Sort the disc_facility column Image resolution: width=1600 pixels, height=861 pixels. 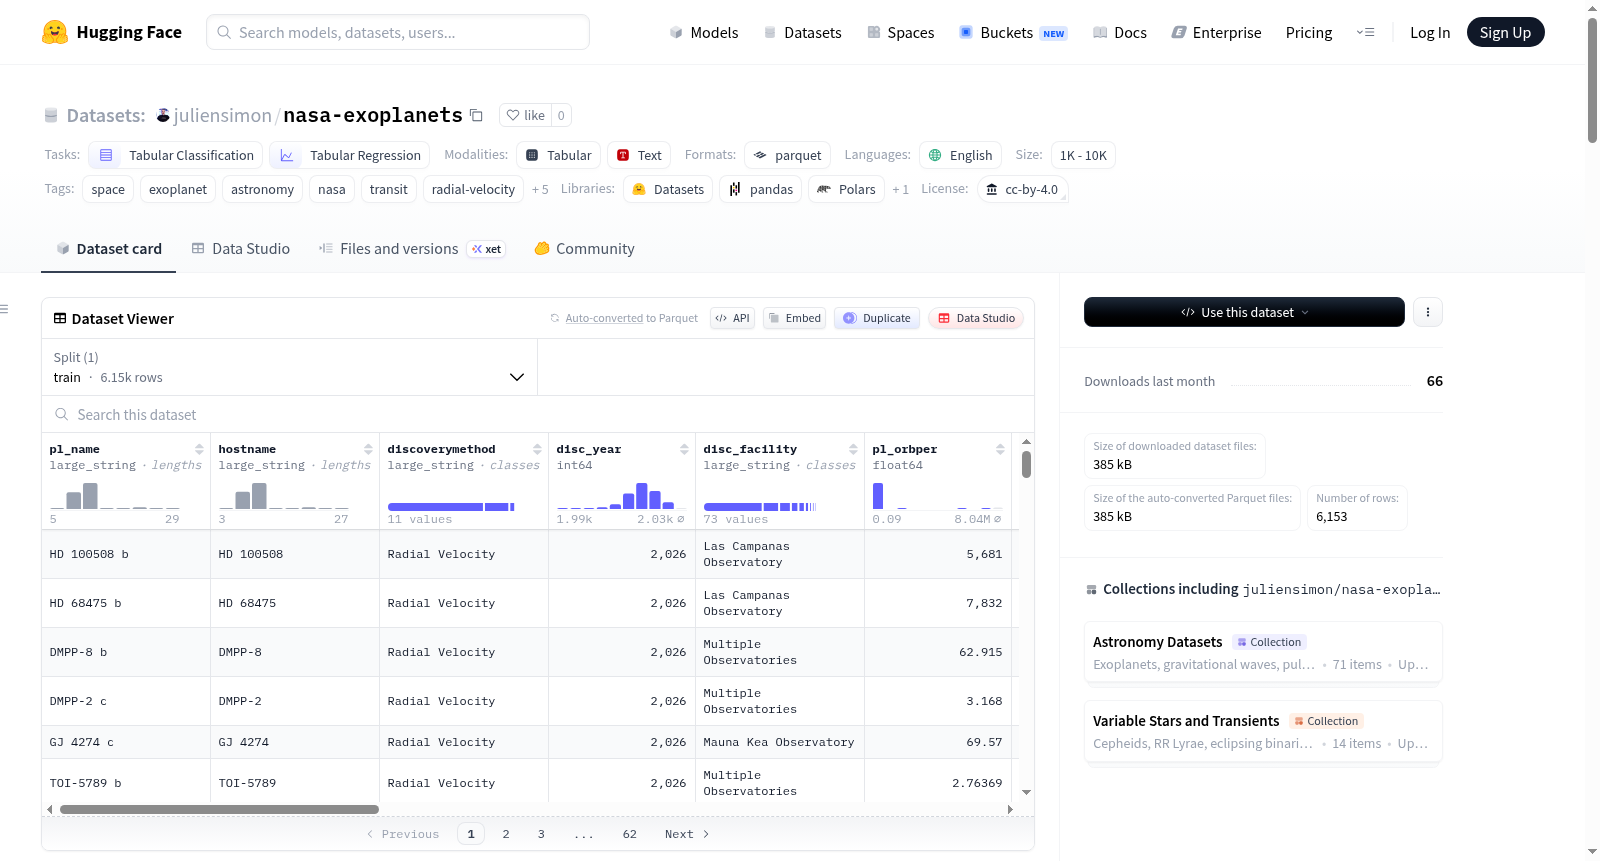[x=854, y=449]
